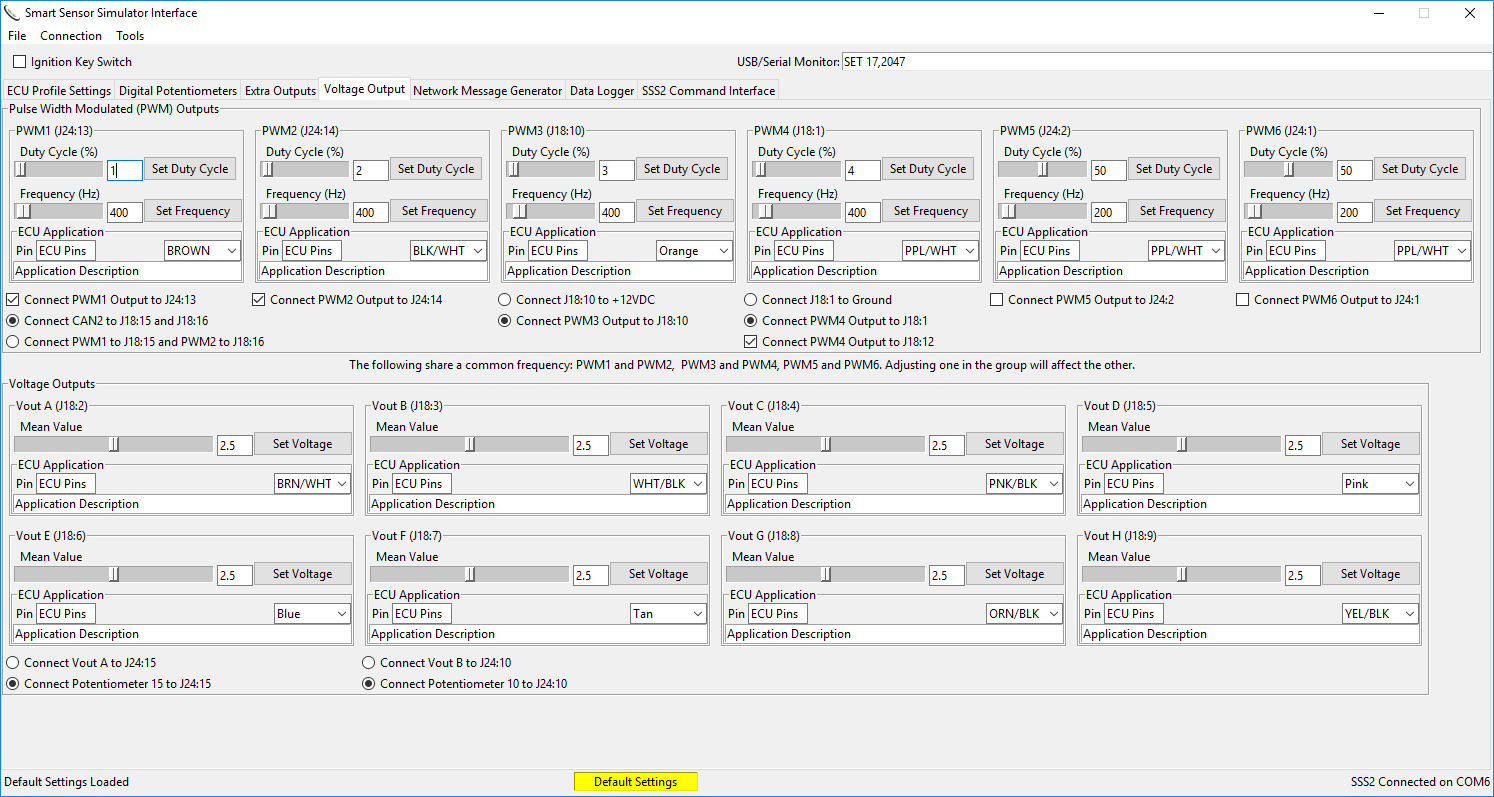Open the File menu
This screenshot has width=1494, height=797.
[x=17, y=36]
